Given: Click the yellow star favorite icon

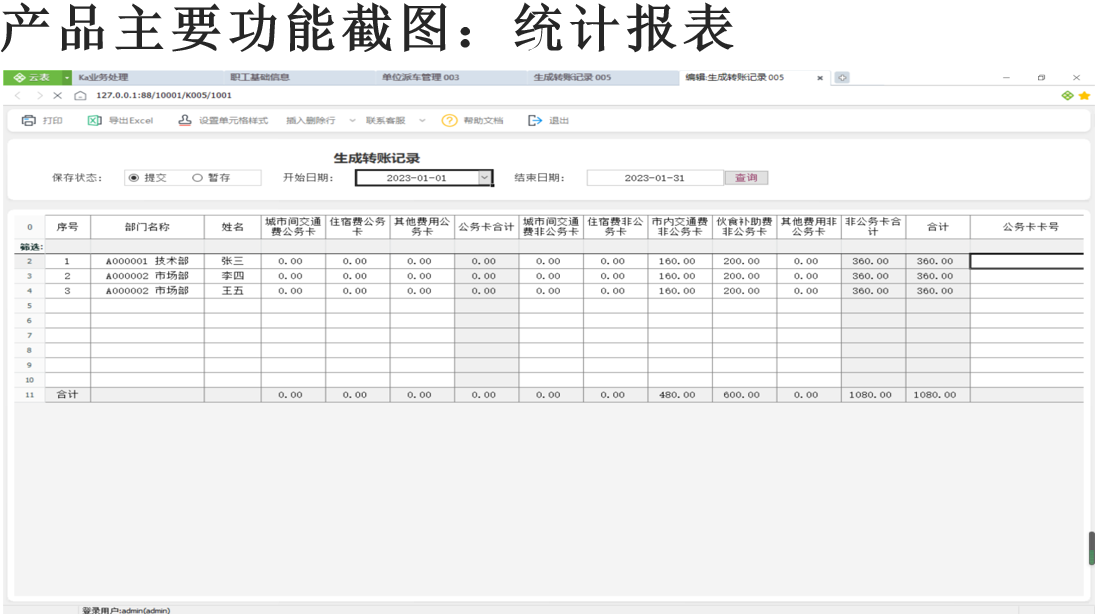Looking at the screenshot, I should click(x=1084, y=95).
